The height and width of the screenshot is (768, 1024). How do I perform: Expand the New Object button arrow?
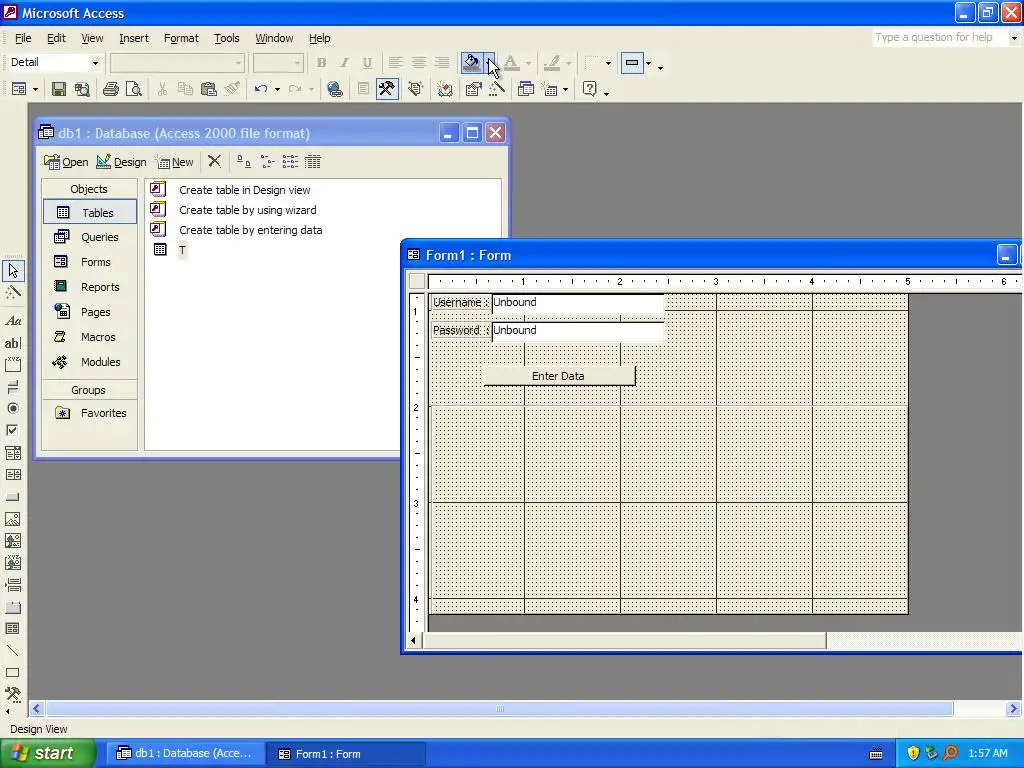[566, 89]
